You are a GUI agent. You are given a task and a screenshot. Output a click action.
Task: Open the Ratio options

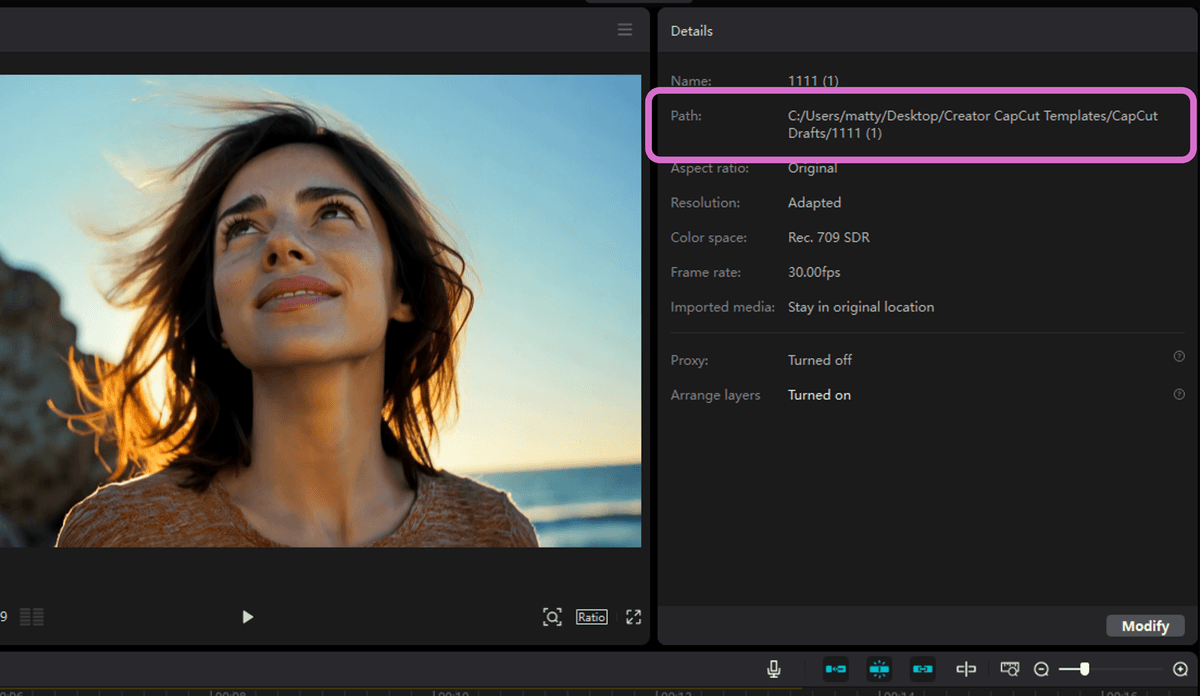click(x=591, y=617)
